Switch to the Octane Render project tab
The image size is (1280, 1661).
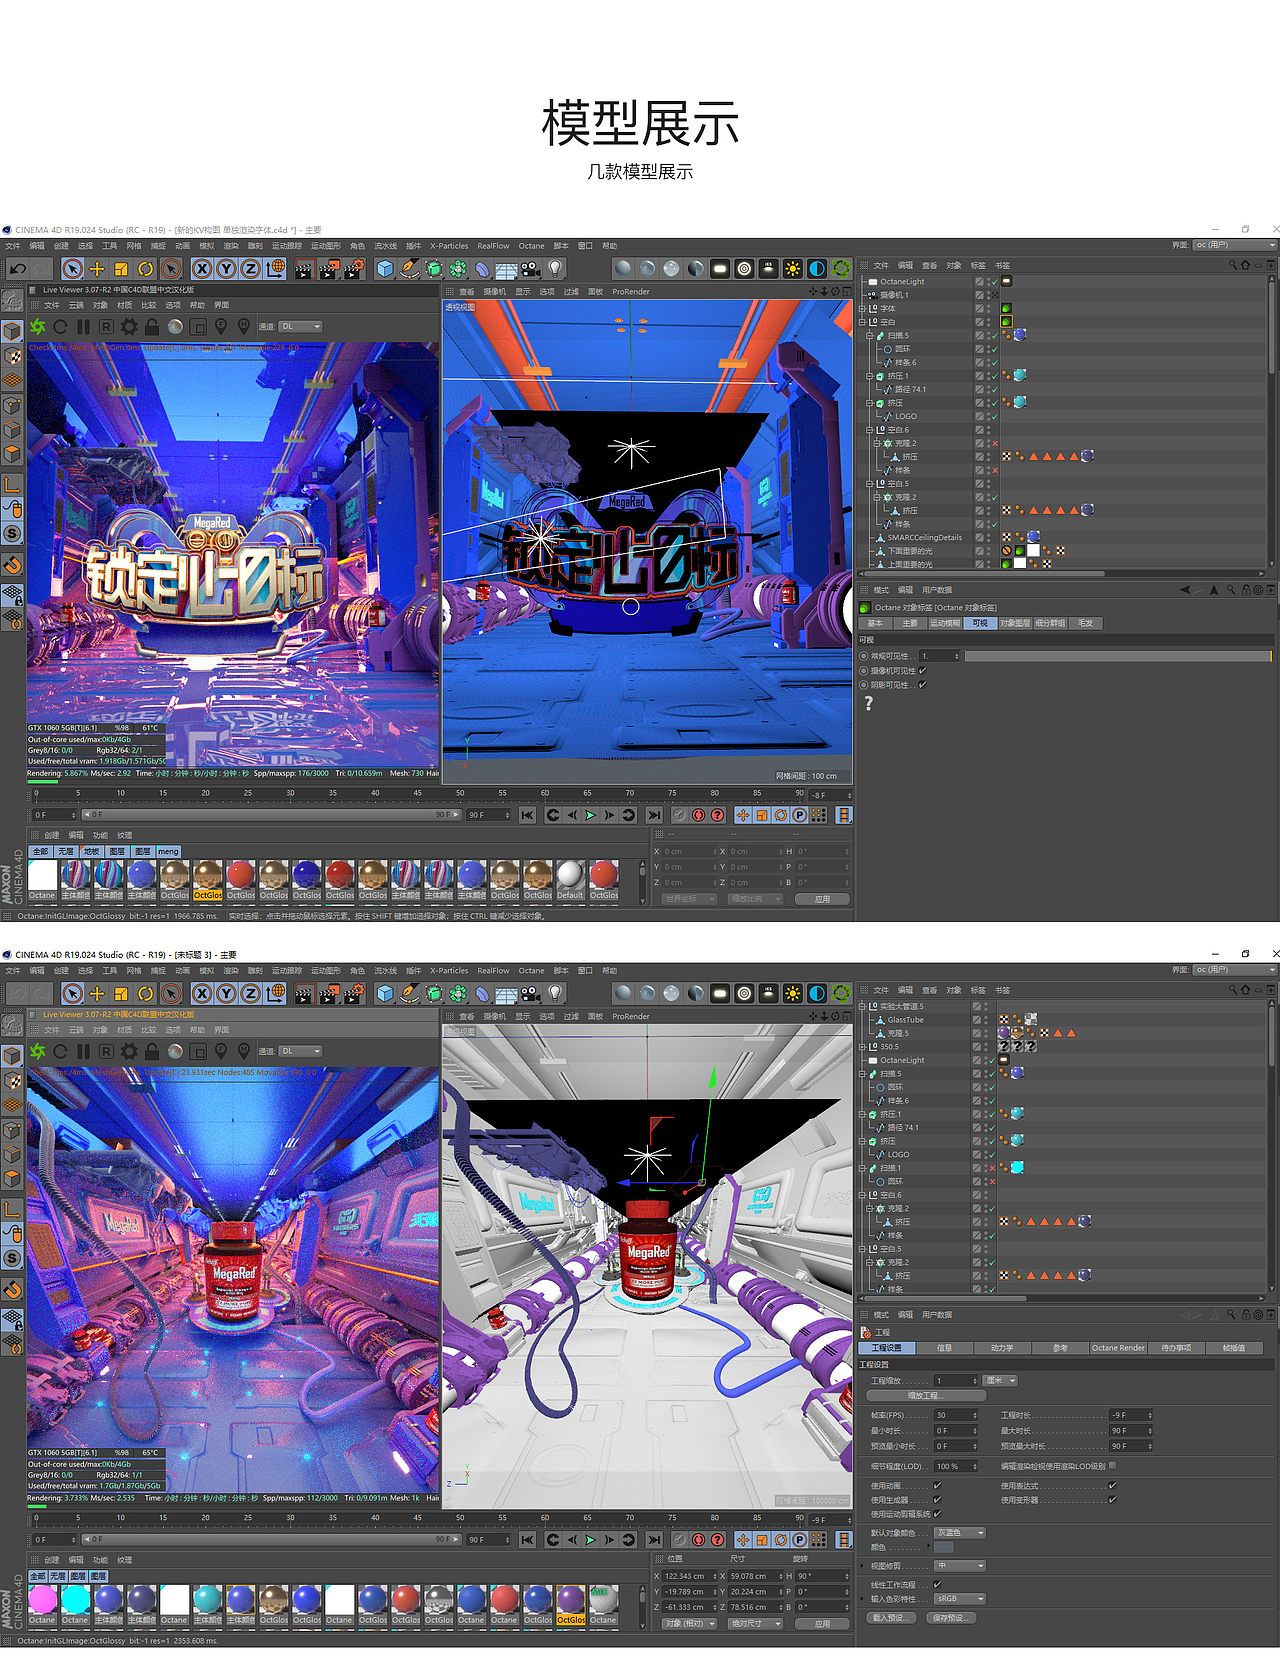coord(1118,1348)
